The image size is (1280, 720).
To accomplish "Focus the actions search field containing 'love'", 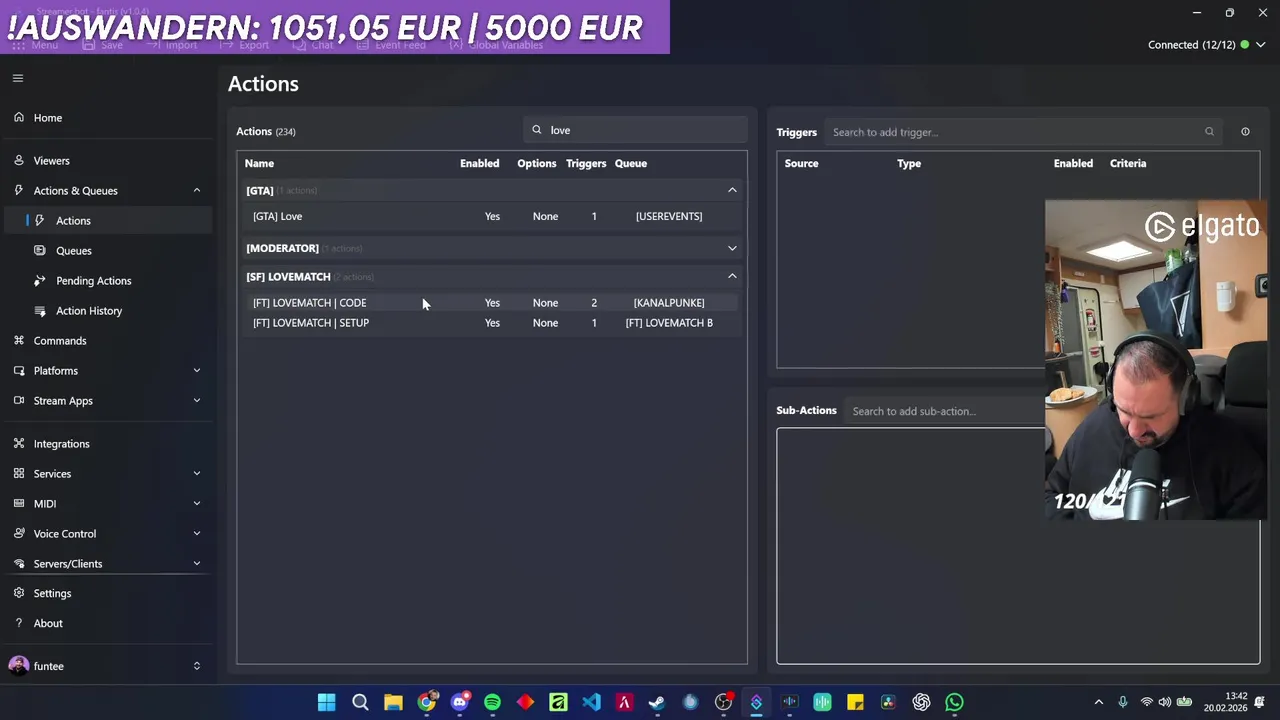I will pos(635,130).
